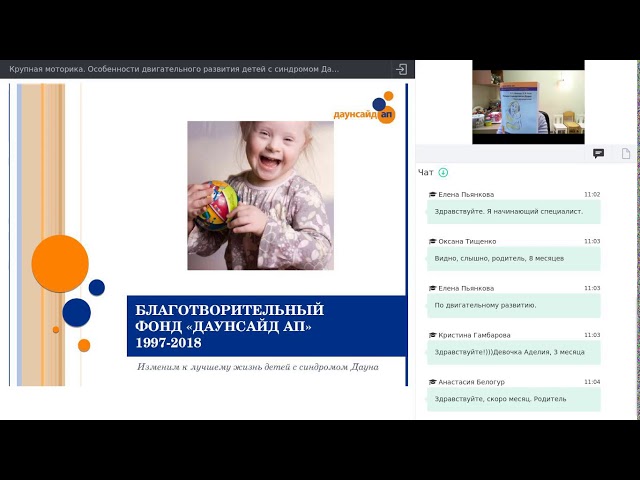Click the presenter webcam video thumbnail
Image resolution: width=640 pixels, height=480 pixels.
click(529, 102)
